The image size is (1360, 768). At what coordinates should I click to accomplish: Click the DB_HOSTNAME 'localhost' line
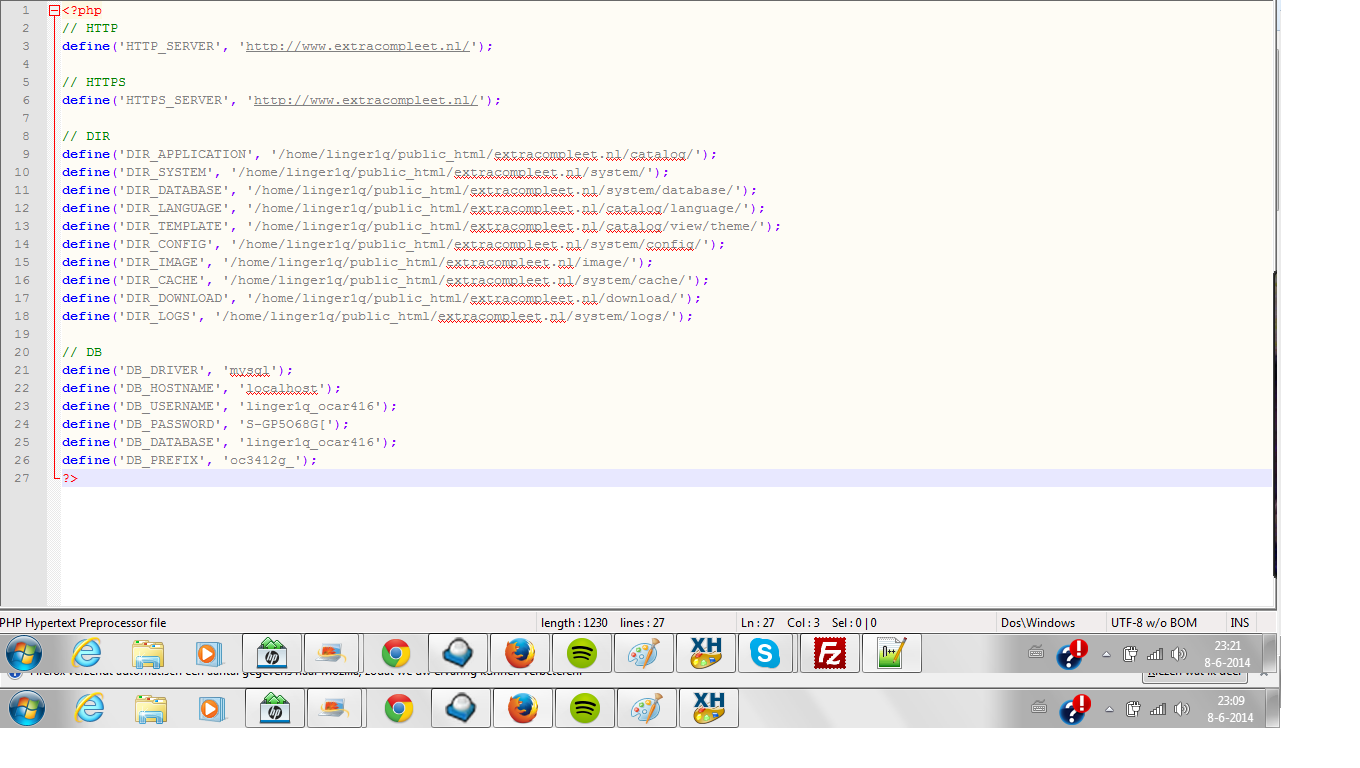[202, 388]
